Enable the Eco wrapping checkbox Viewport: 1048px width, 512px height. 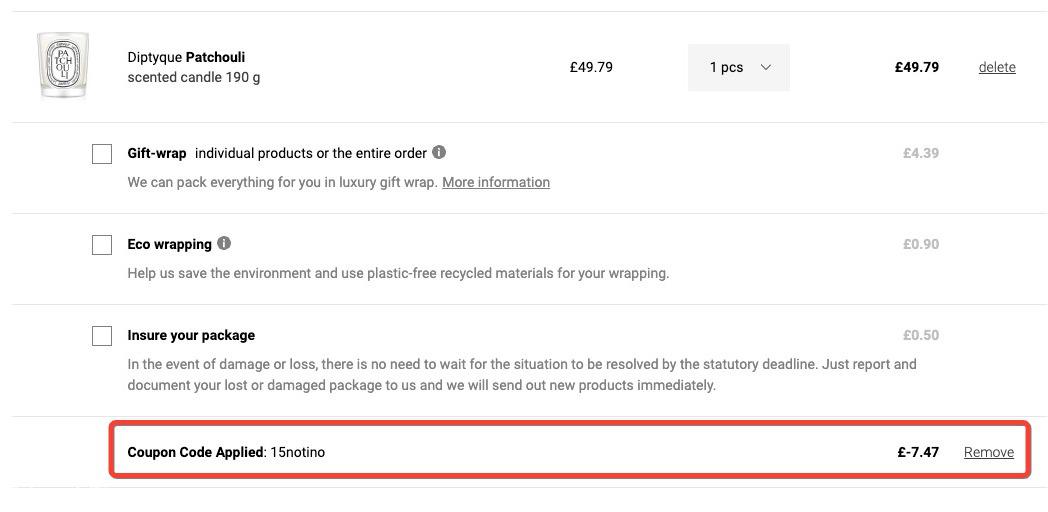pos(102,245)
